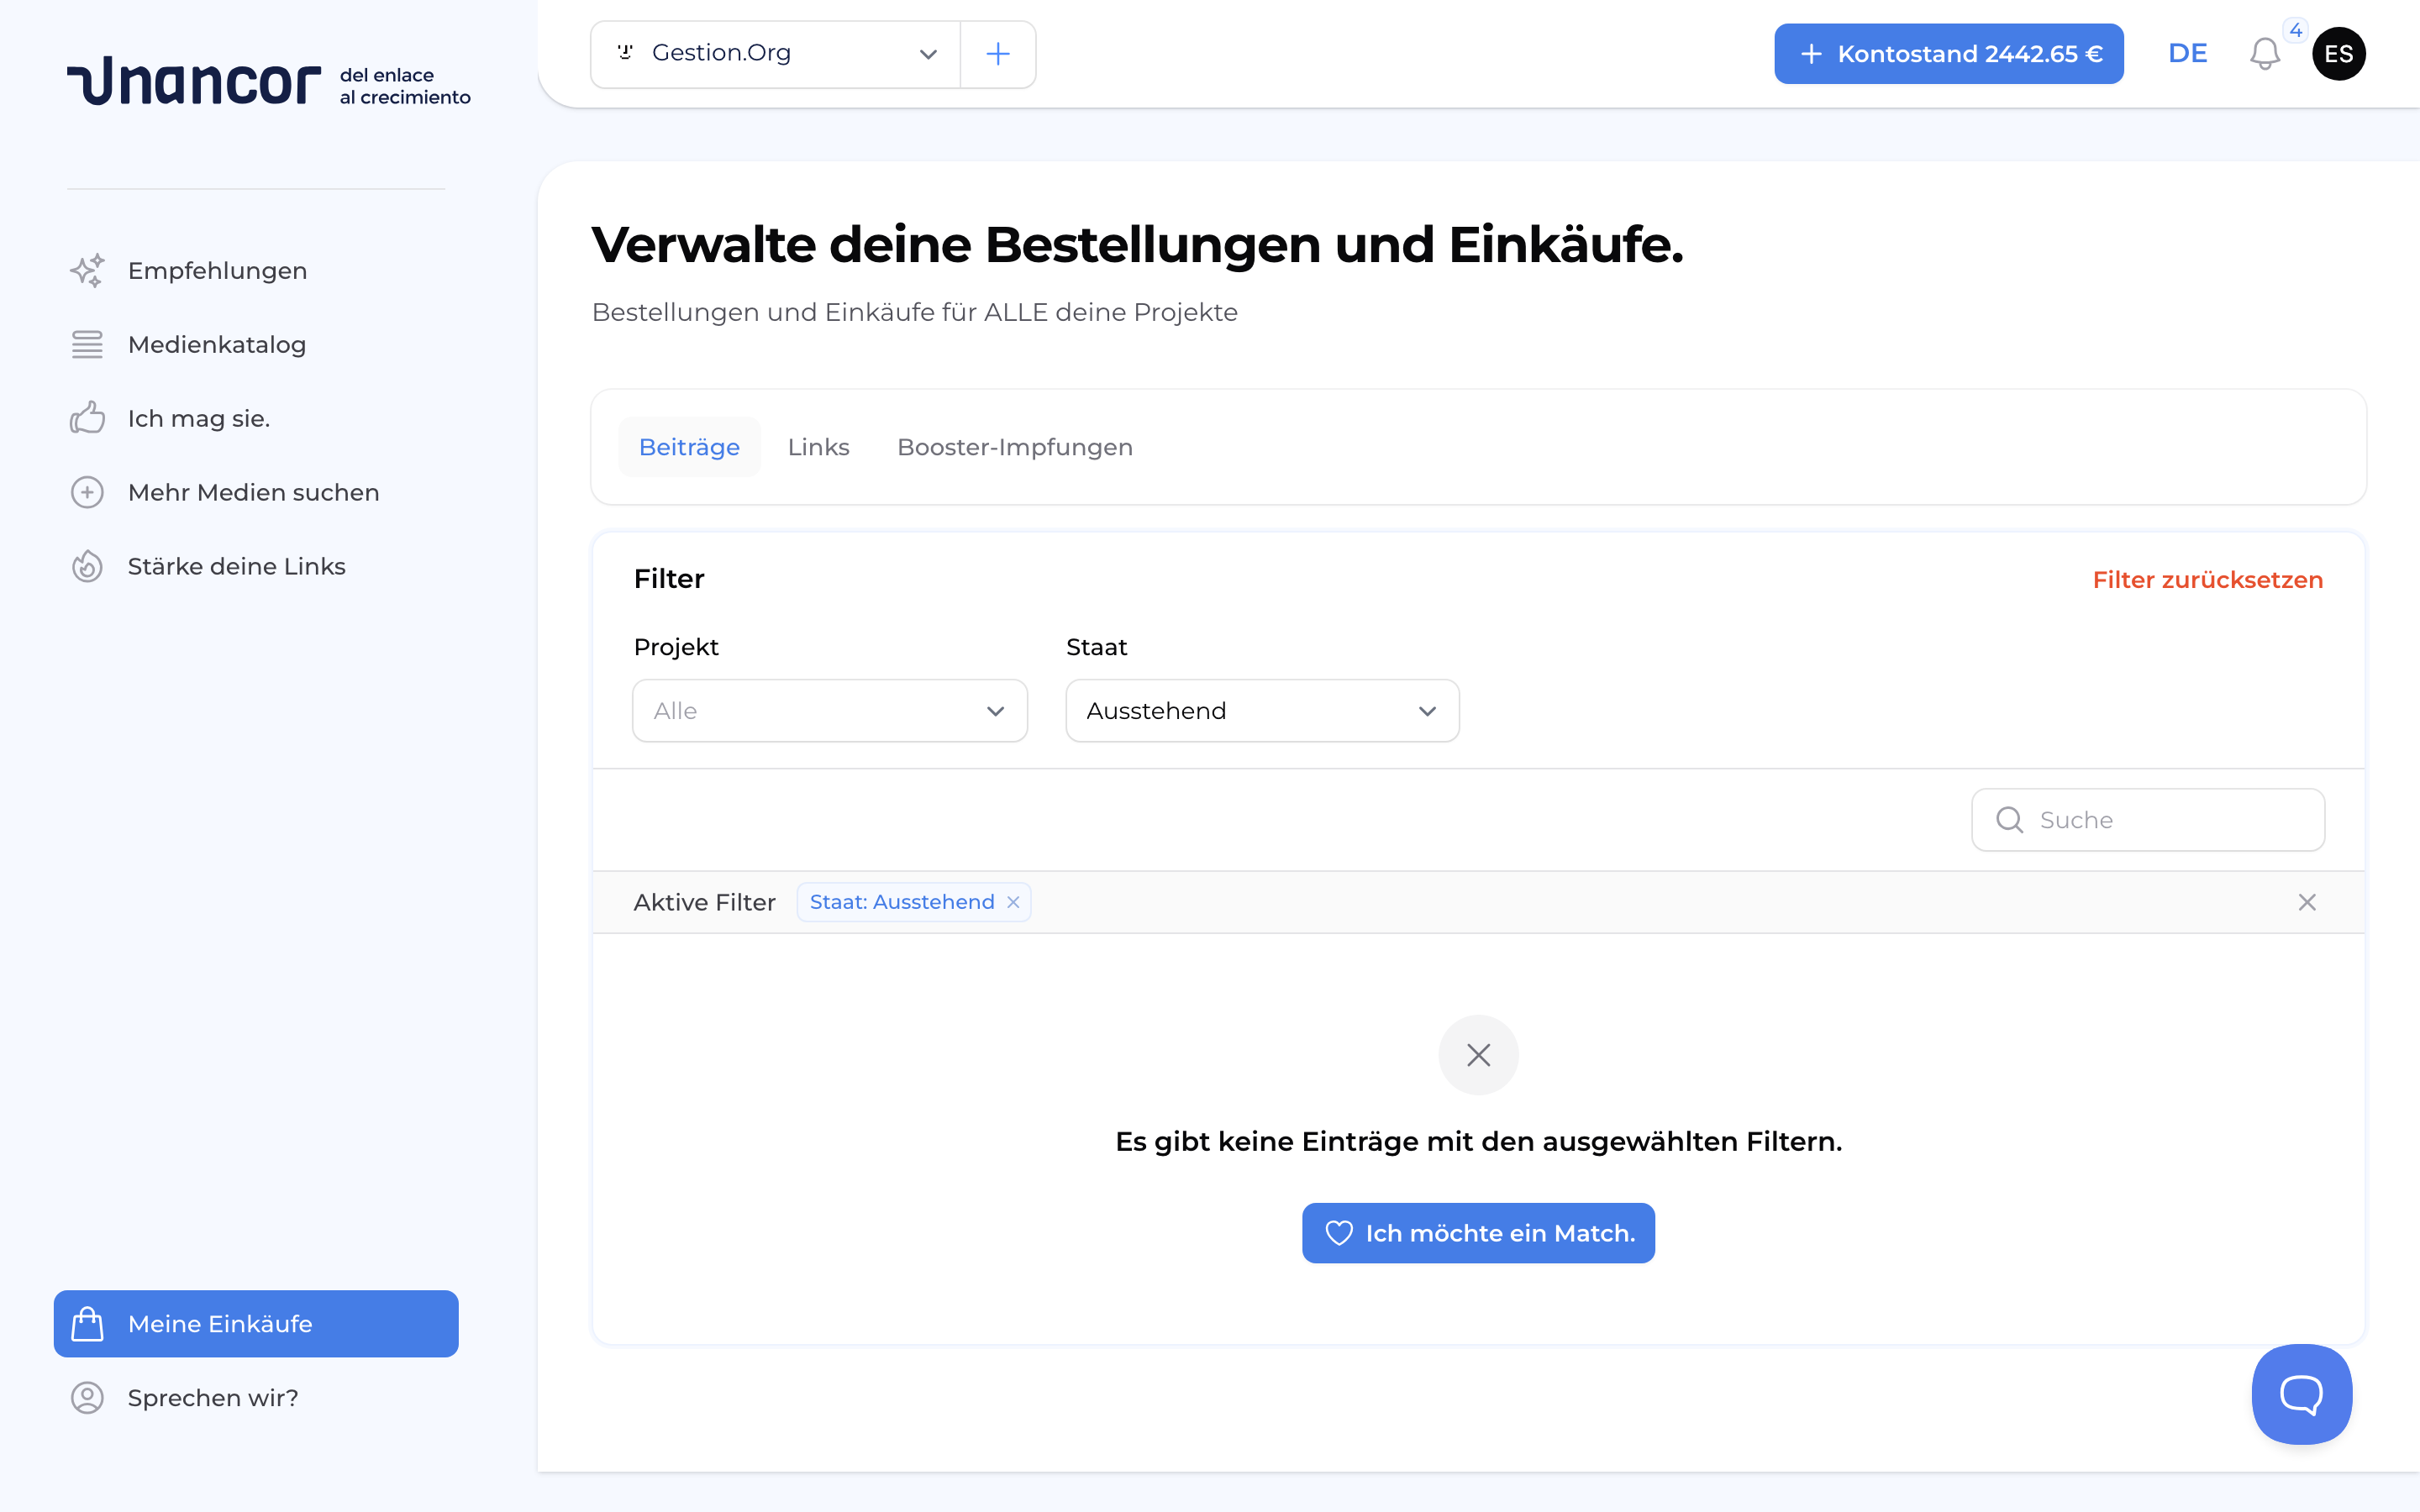The image size is (2420, 1512).
Task: Clear all active filters with the X
Action: pos(2306,901)
